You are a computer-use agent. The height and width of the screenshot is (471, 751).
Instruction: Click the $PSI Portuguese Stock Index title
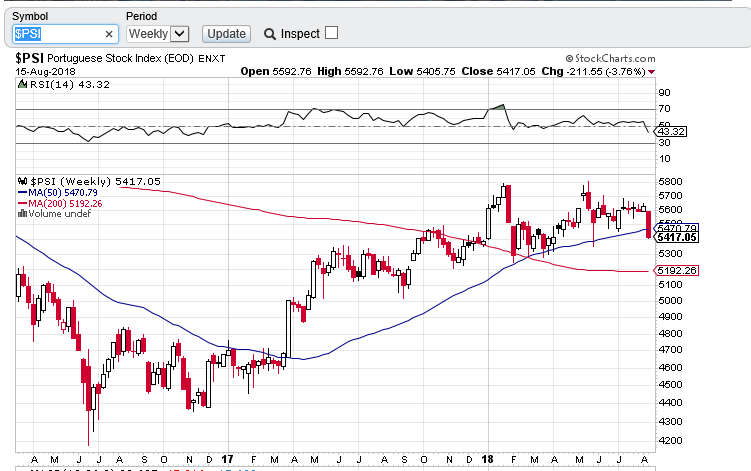120,58
